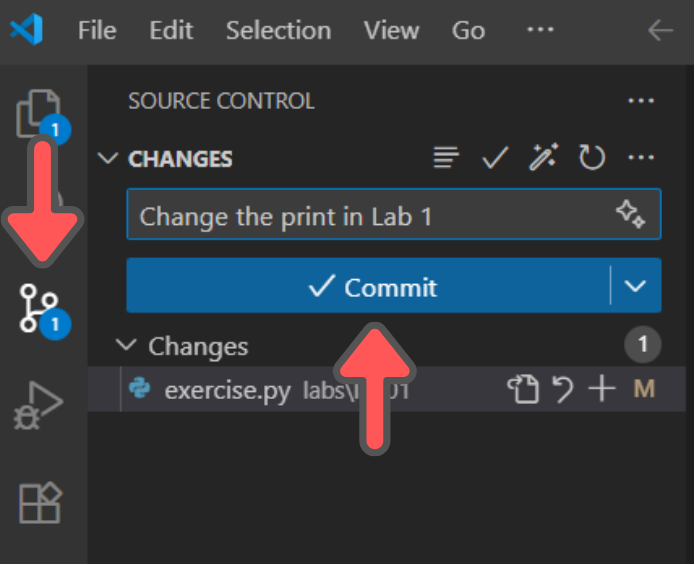The height and width of the screenshot is (565, 695).
Task: Open the File menu
Action: (x=97, y=31)
